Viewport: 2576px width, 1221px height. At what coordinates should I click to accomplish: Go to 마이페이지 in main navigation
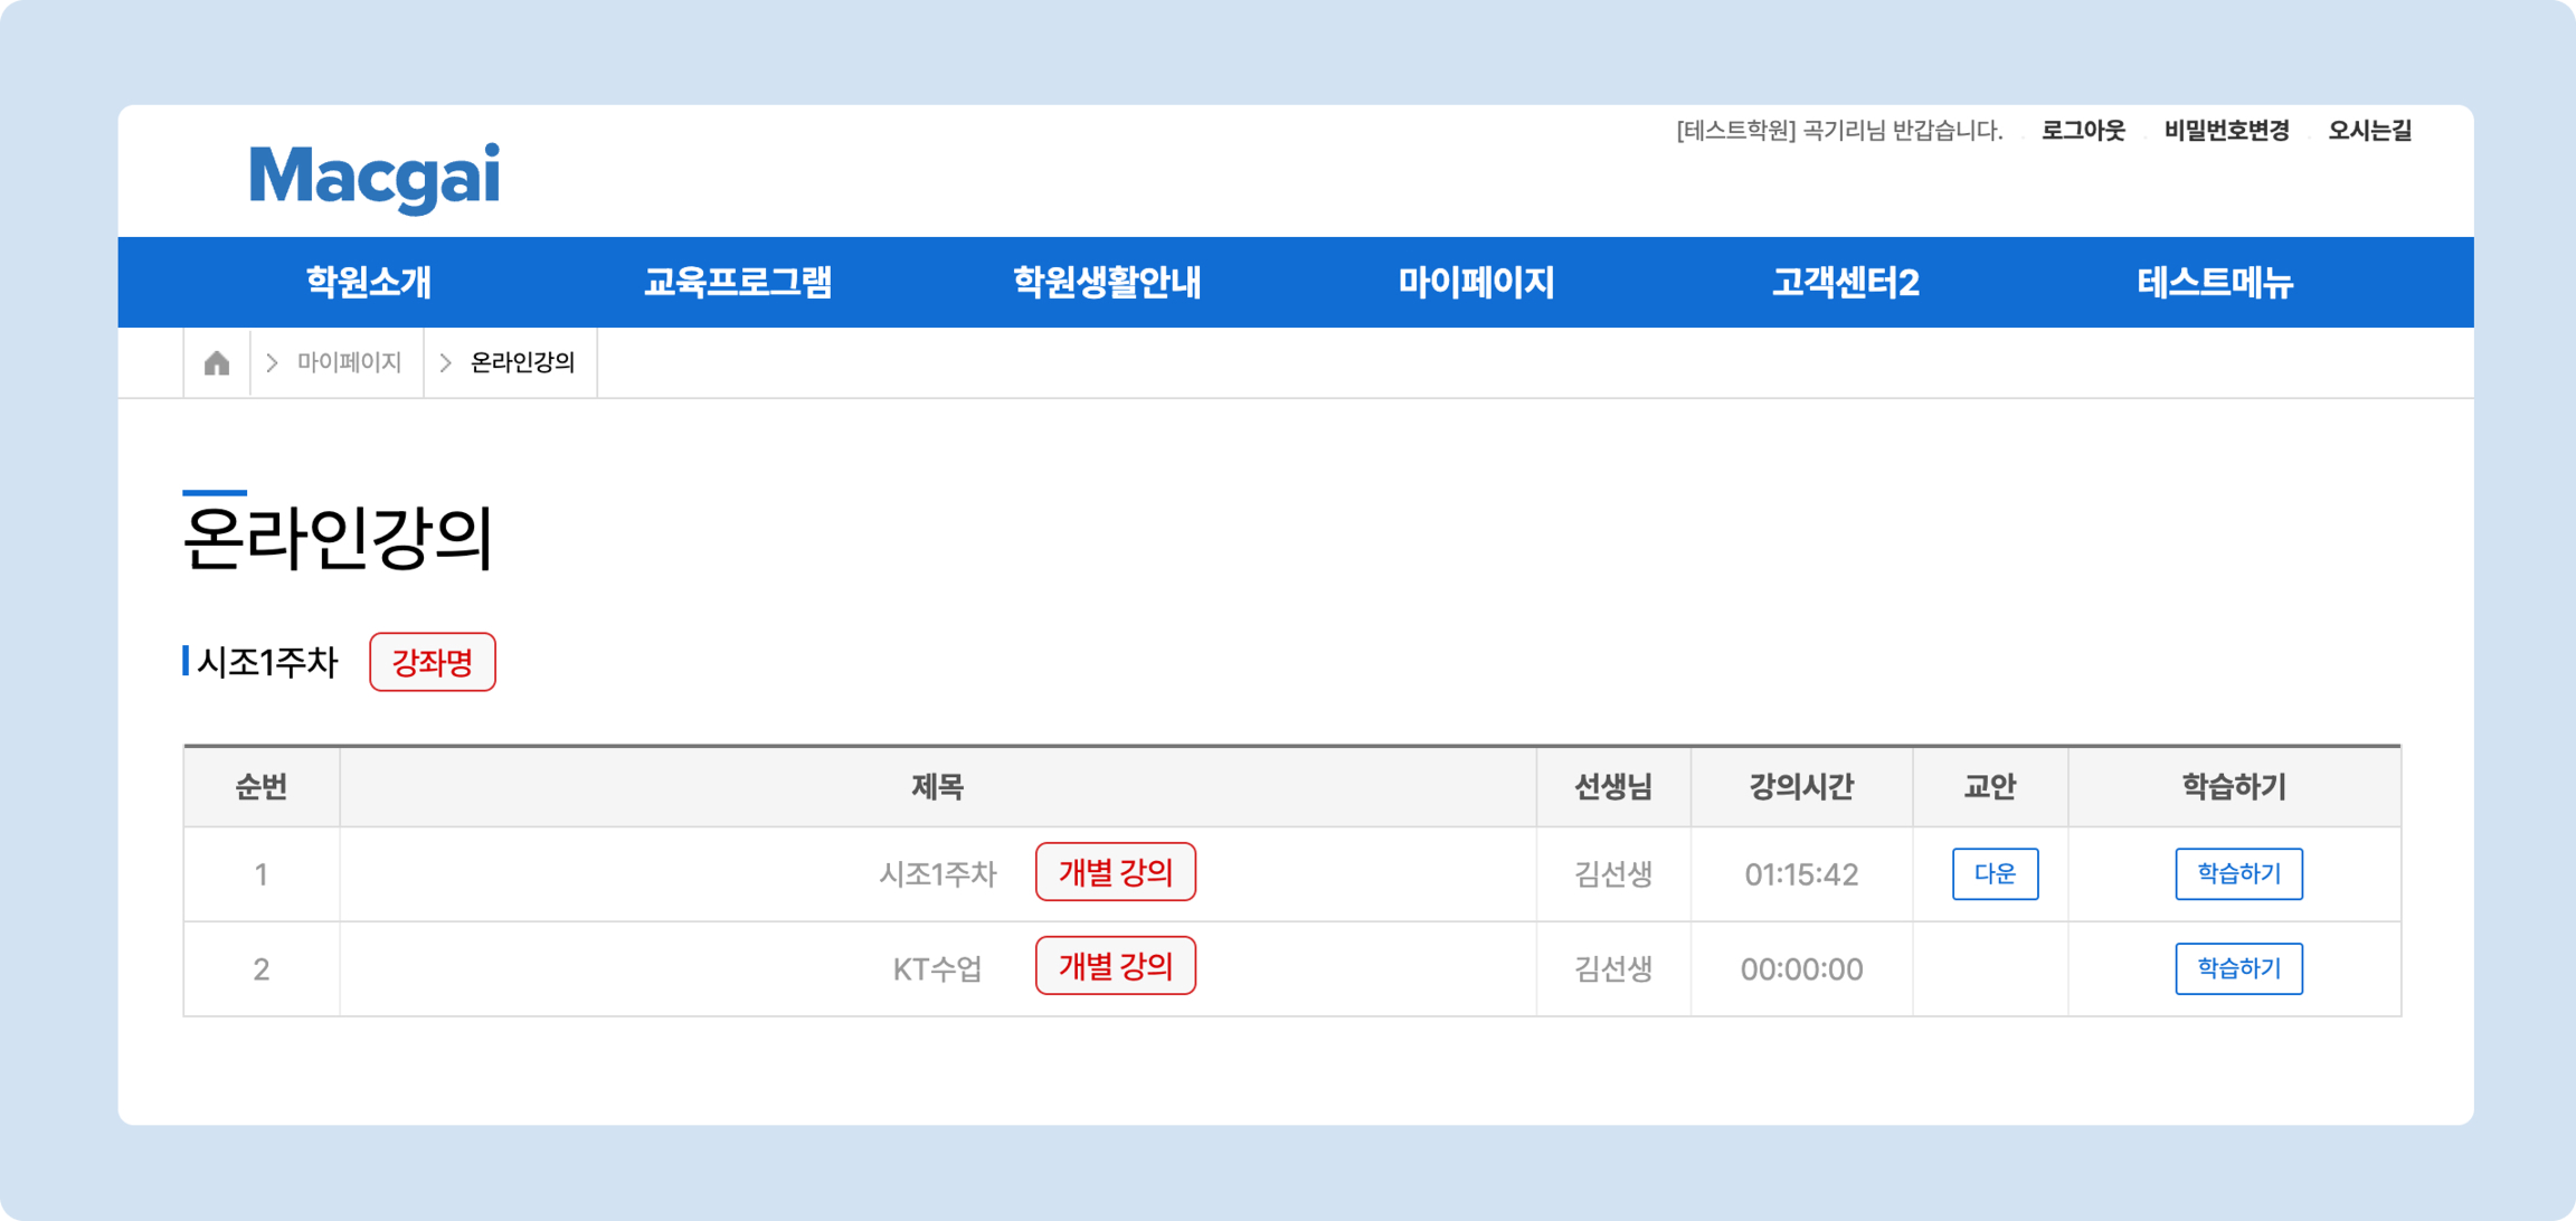pos(1476,282)
